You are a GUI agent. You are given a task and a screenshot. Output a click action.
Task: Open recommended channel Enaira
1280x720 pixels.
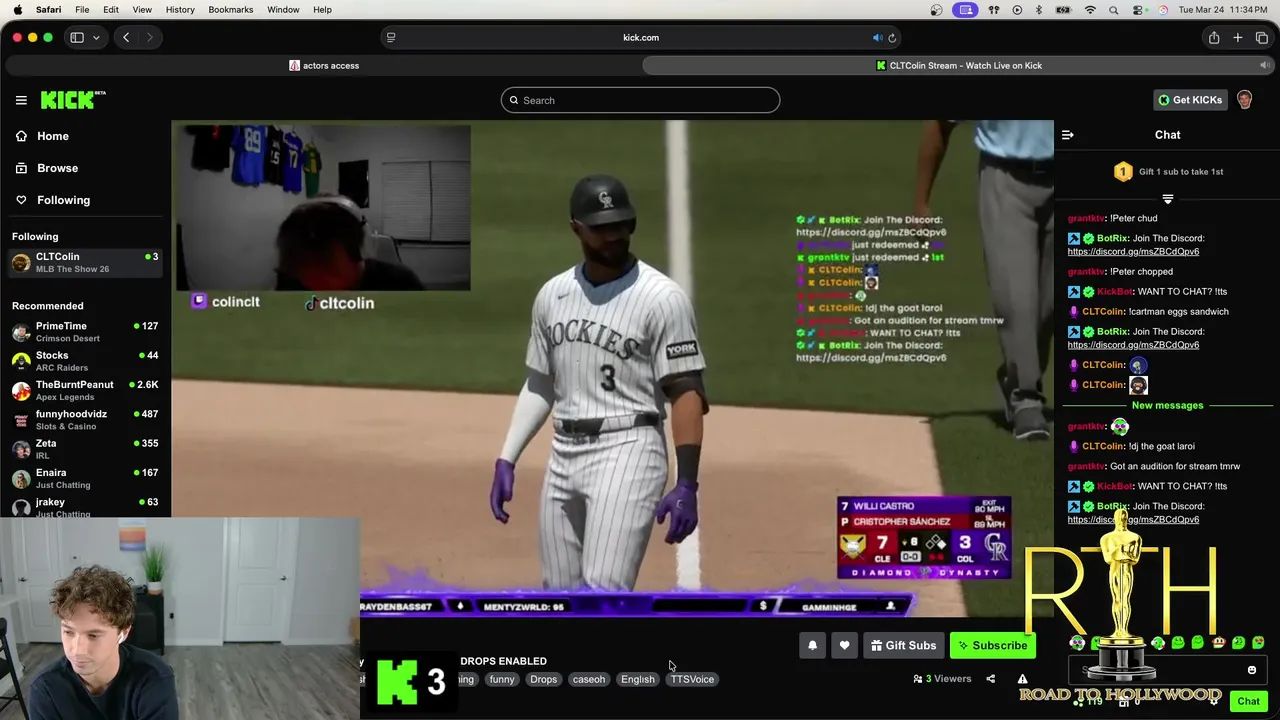[x=85, y=478]
